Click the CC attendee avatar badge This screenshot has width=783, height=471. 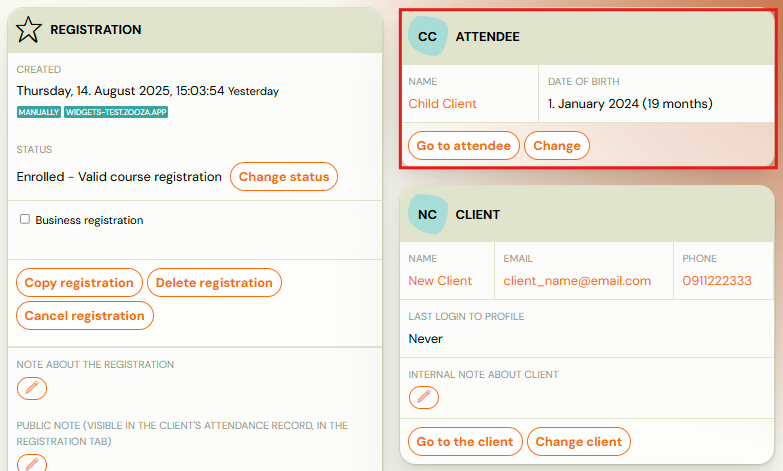point(427,36)
